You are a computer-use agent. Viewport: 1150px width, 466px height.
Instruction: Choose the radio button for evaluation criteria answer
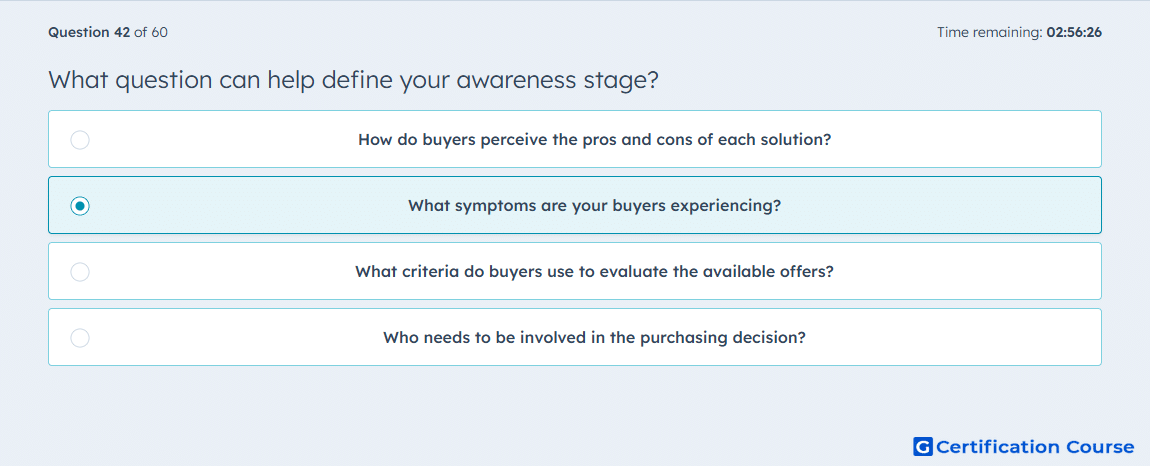coord(80,272)
